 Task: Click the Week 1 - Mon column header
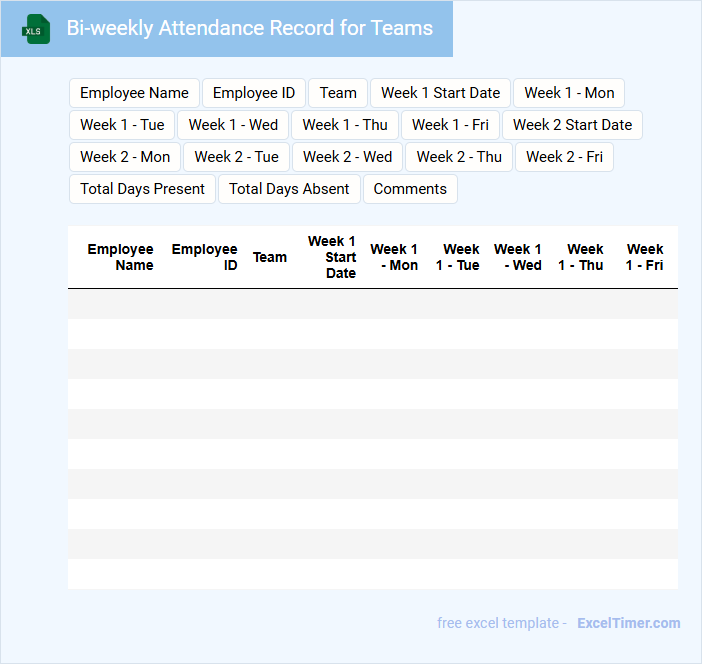(394, 257)
